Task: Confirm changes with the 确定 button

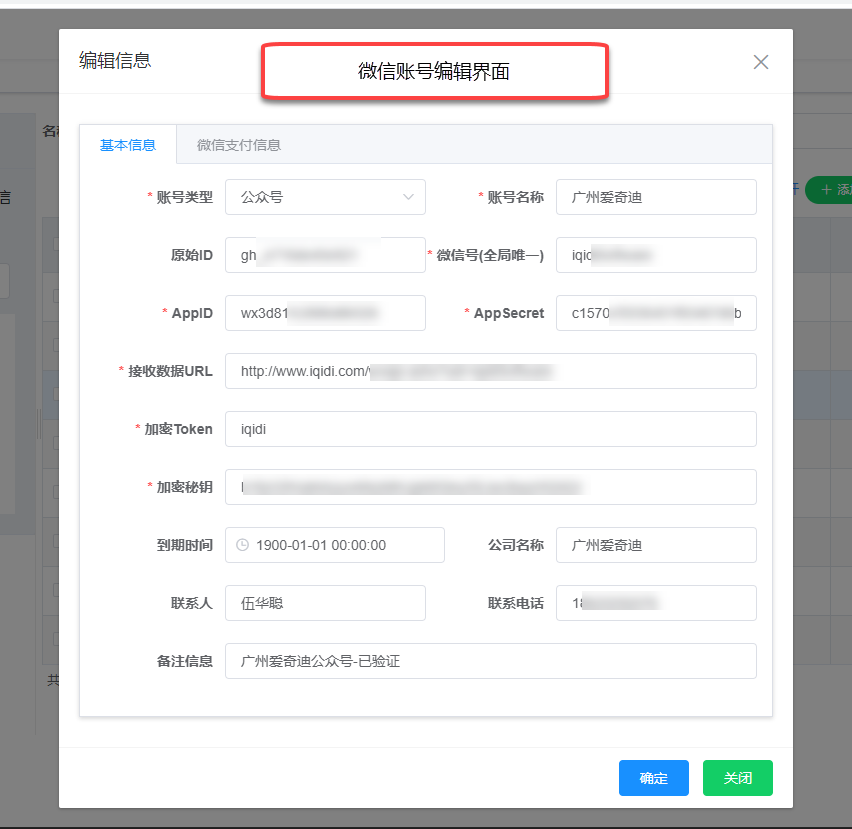Action: (x=654, y=778)
